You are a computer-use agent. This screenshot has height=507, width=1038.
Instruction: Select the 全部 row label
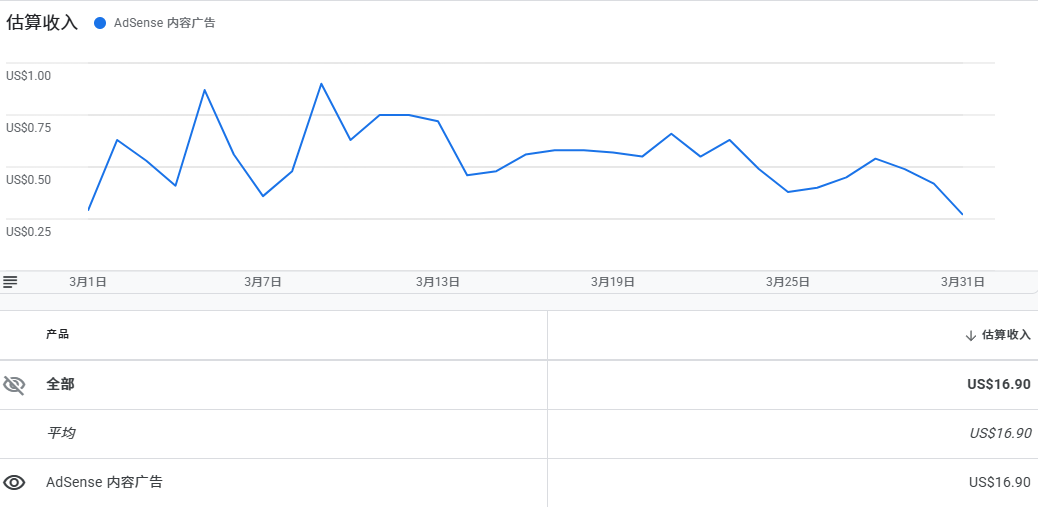(x=60, y=385)
